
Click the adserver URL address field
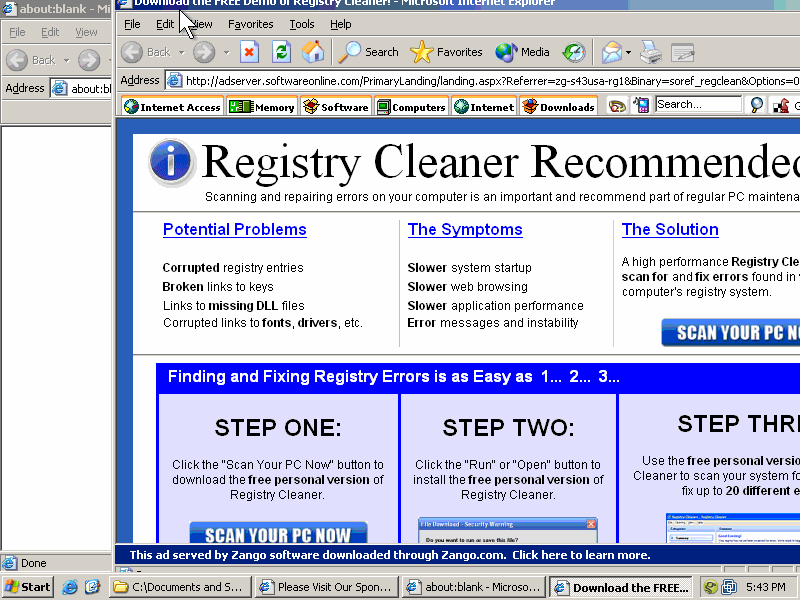[482, 81]
